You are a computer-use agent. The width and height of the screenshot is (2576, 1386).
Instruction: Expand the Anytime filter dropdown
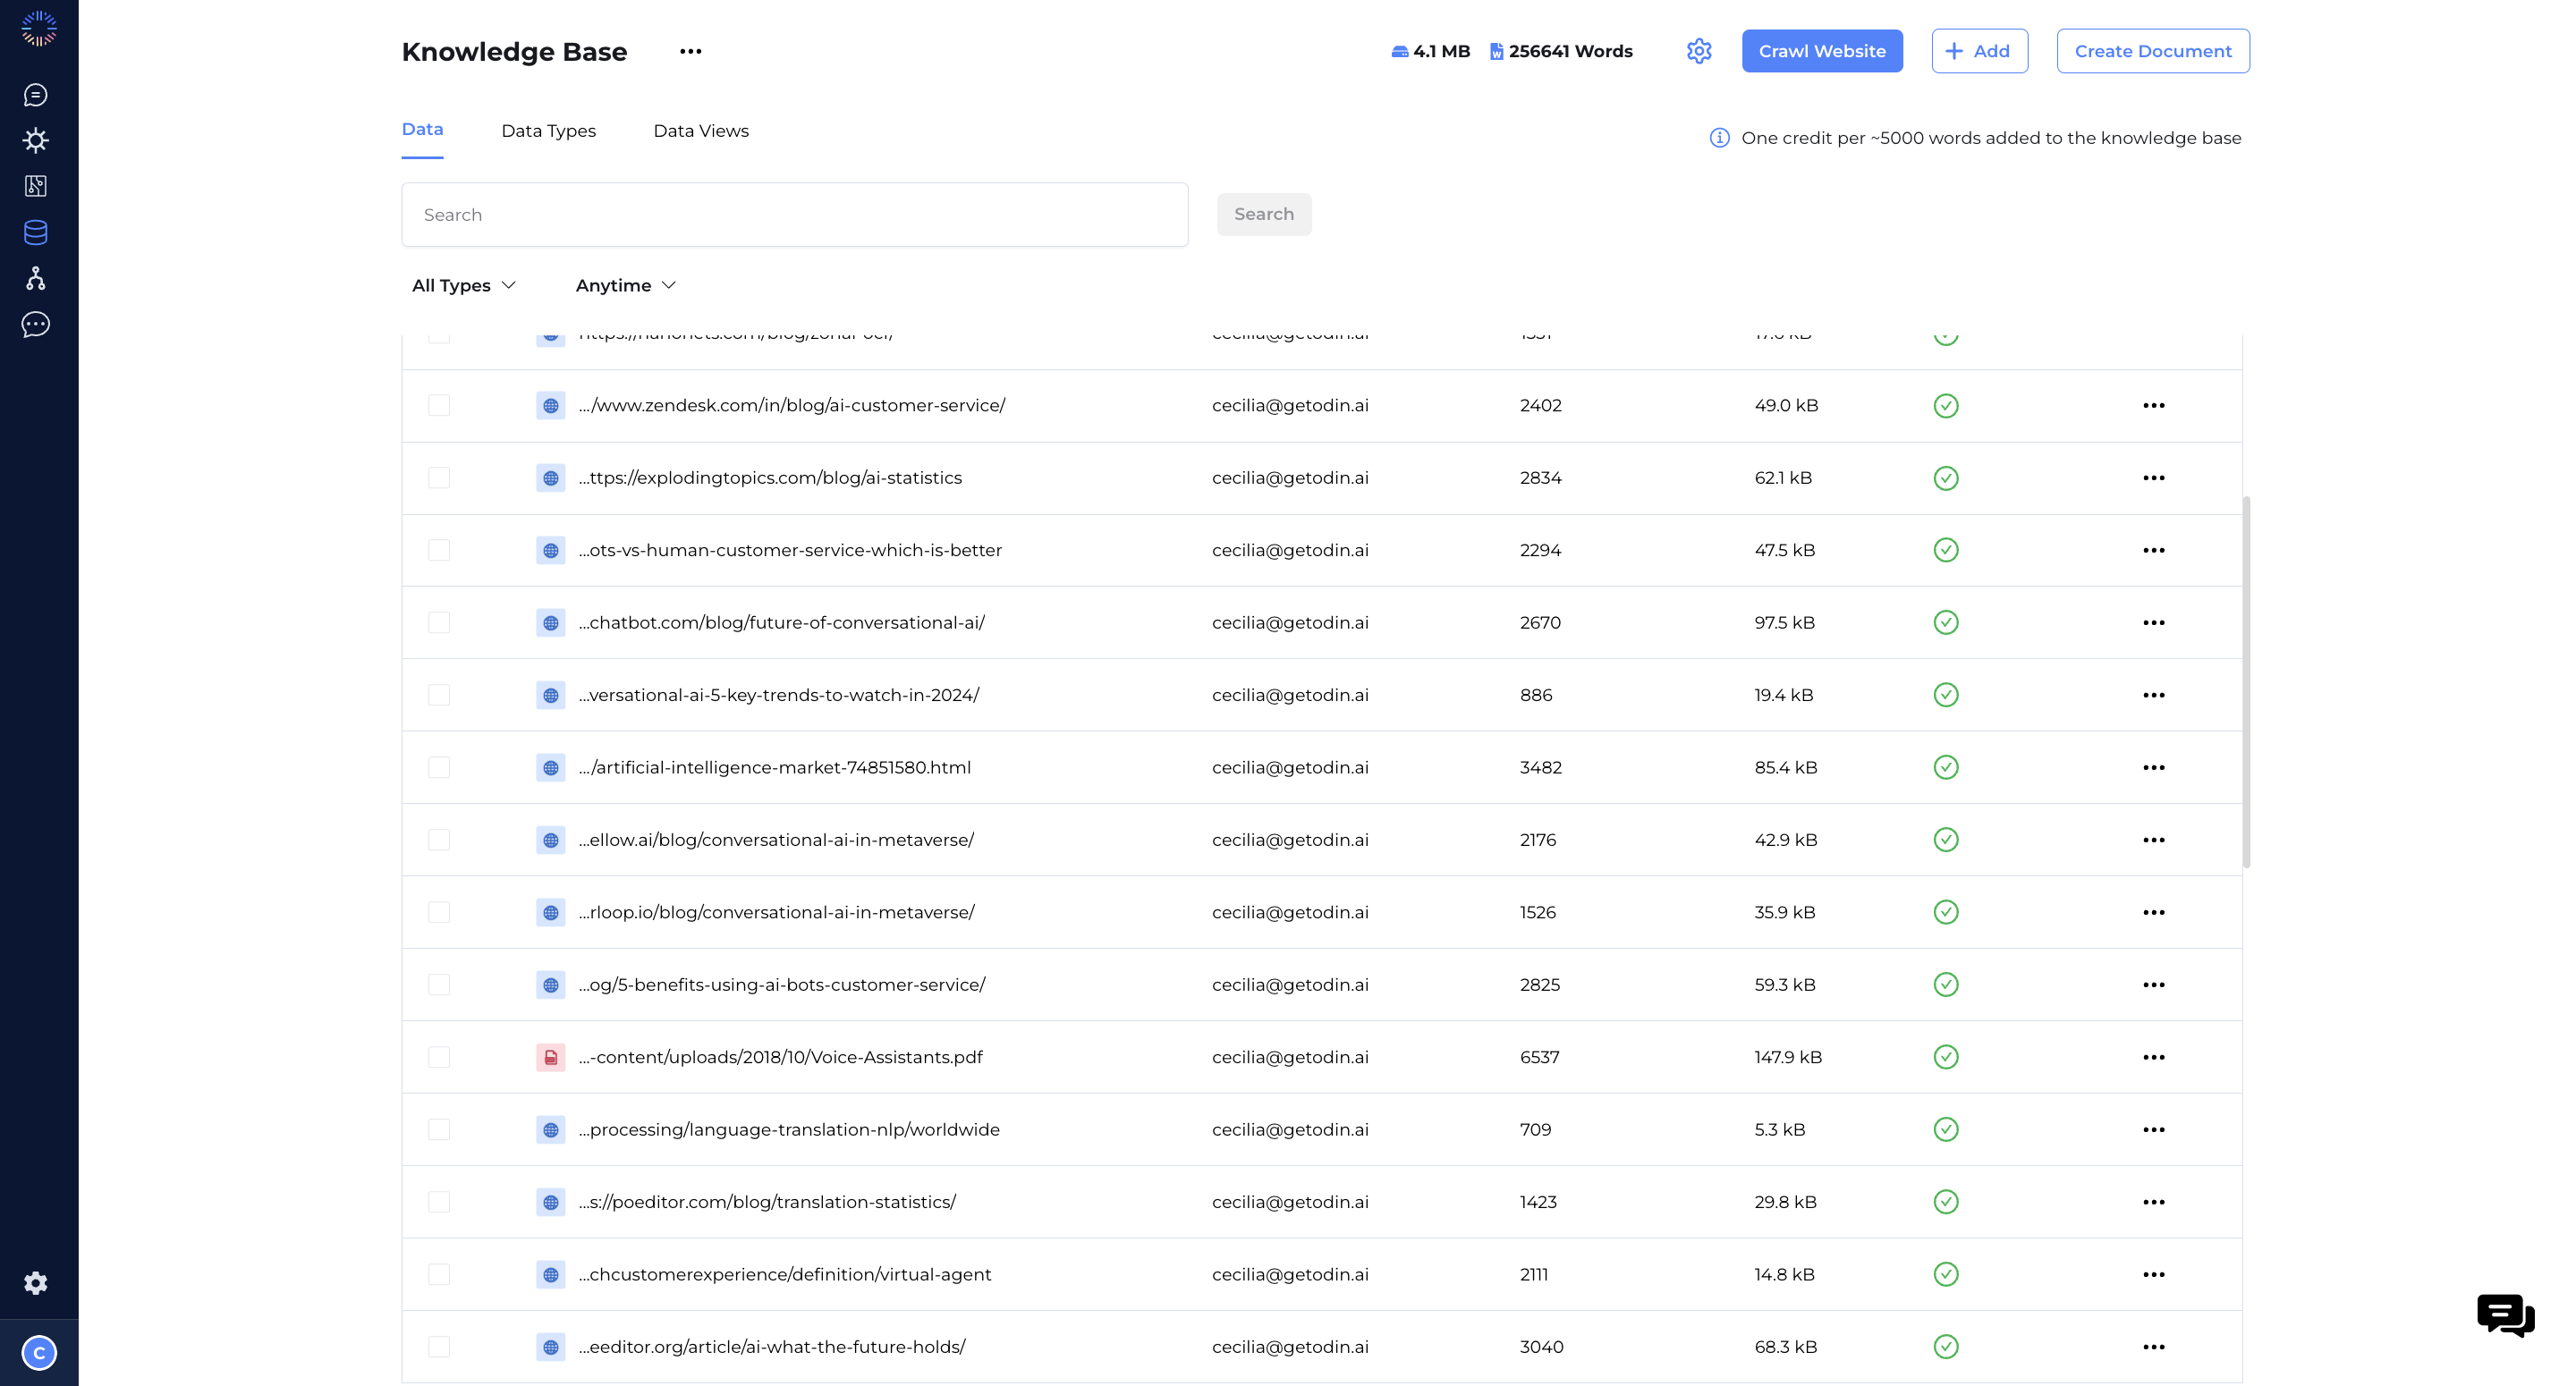625,285
